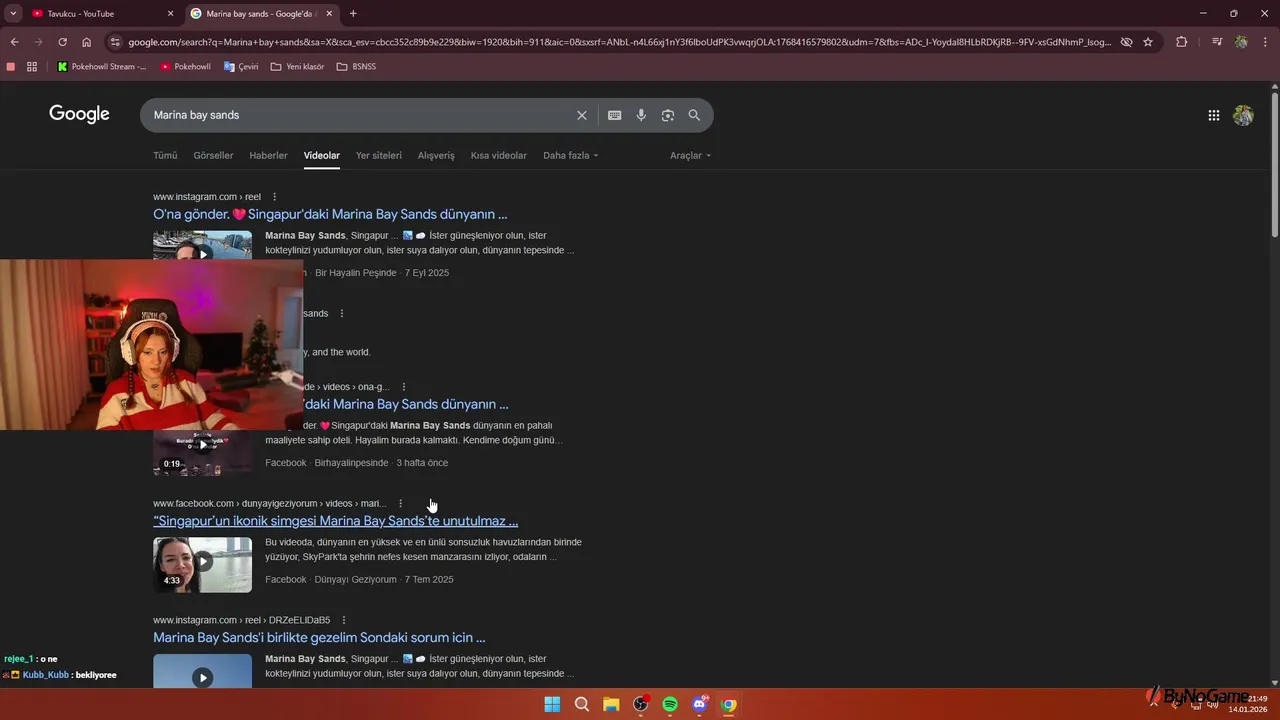1280x720 pixels.
Task: Open the Windows Start menu
Action: (552, 705)
